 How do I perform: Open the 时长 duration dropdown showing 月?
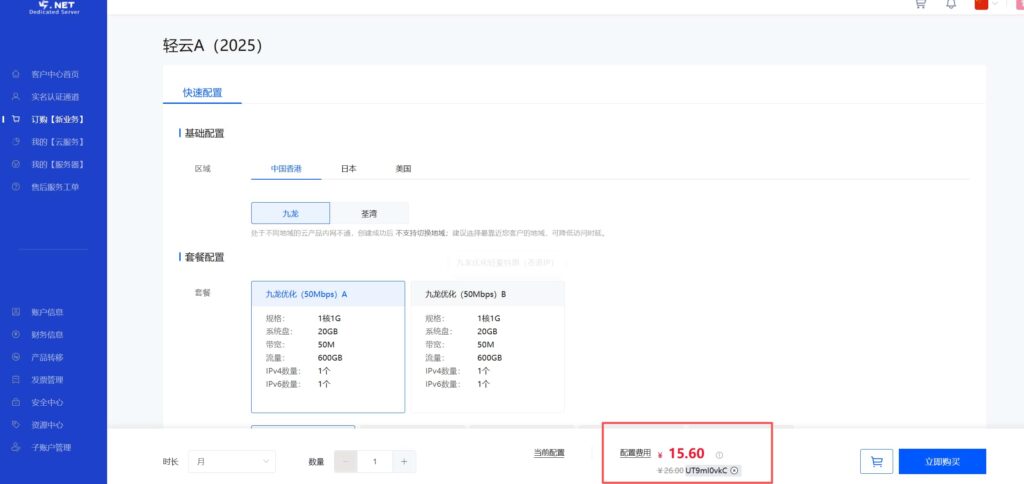[232, 461]
